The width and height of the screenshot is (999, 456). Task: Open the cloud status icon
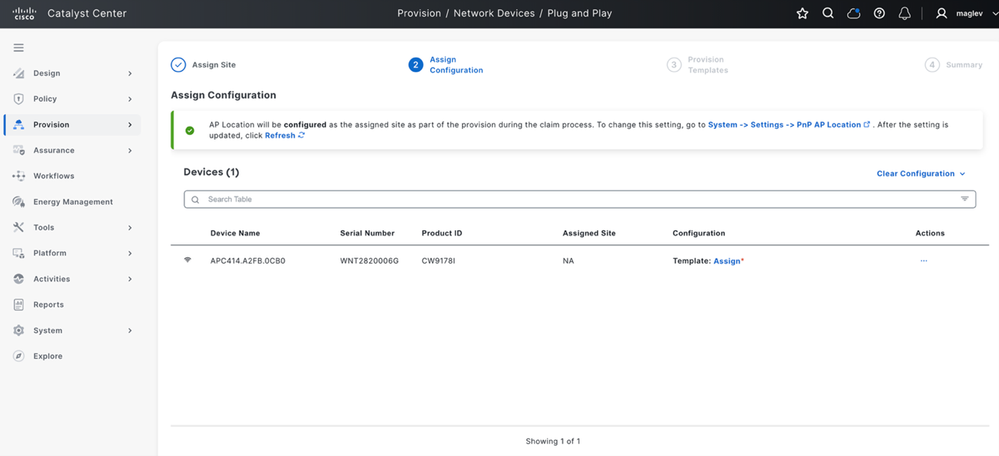[x=854, y=13]
